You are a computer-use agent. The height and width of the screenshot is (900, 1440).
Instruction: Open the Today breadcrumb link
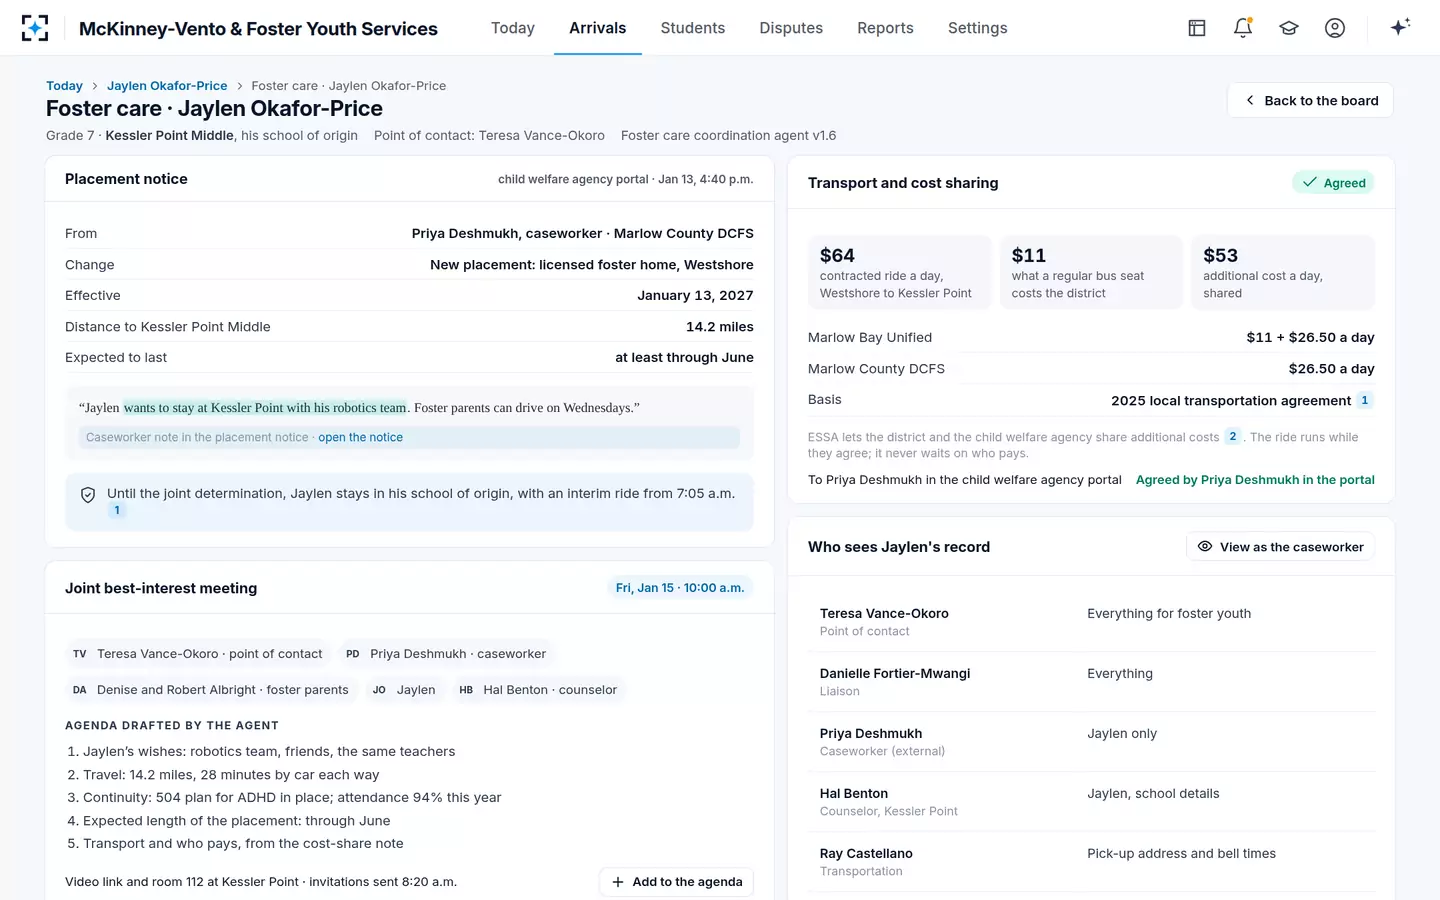[x=64, y=86]
